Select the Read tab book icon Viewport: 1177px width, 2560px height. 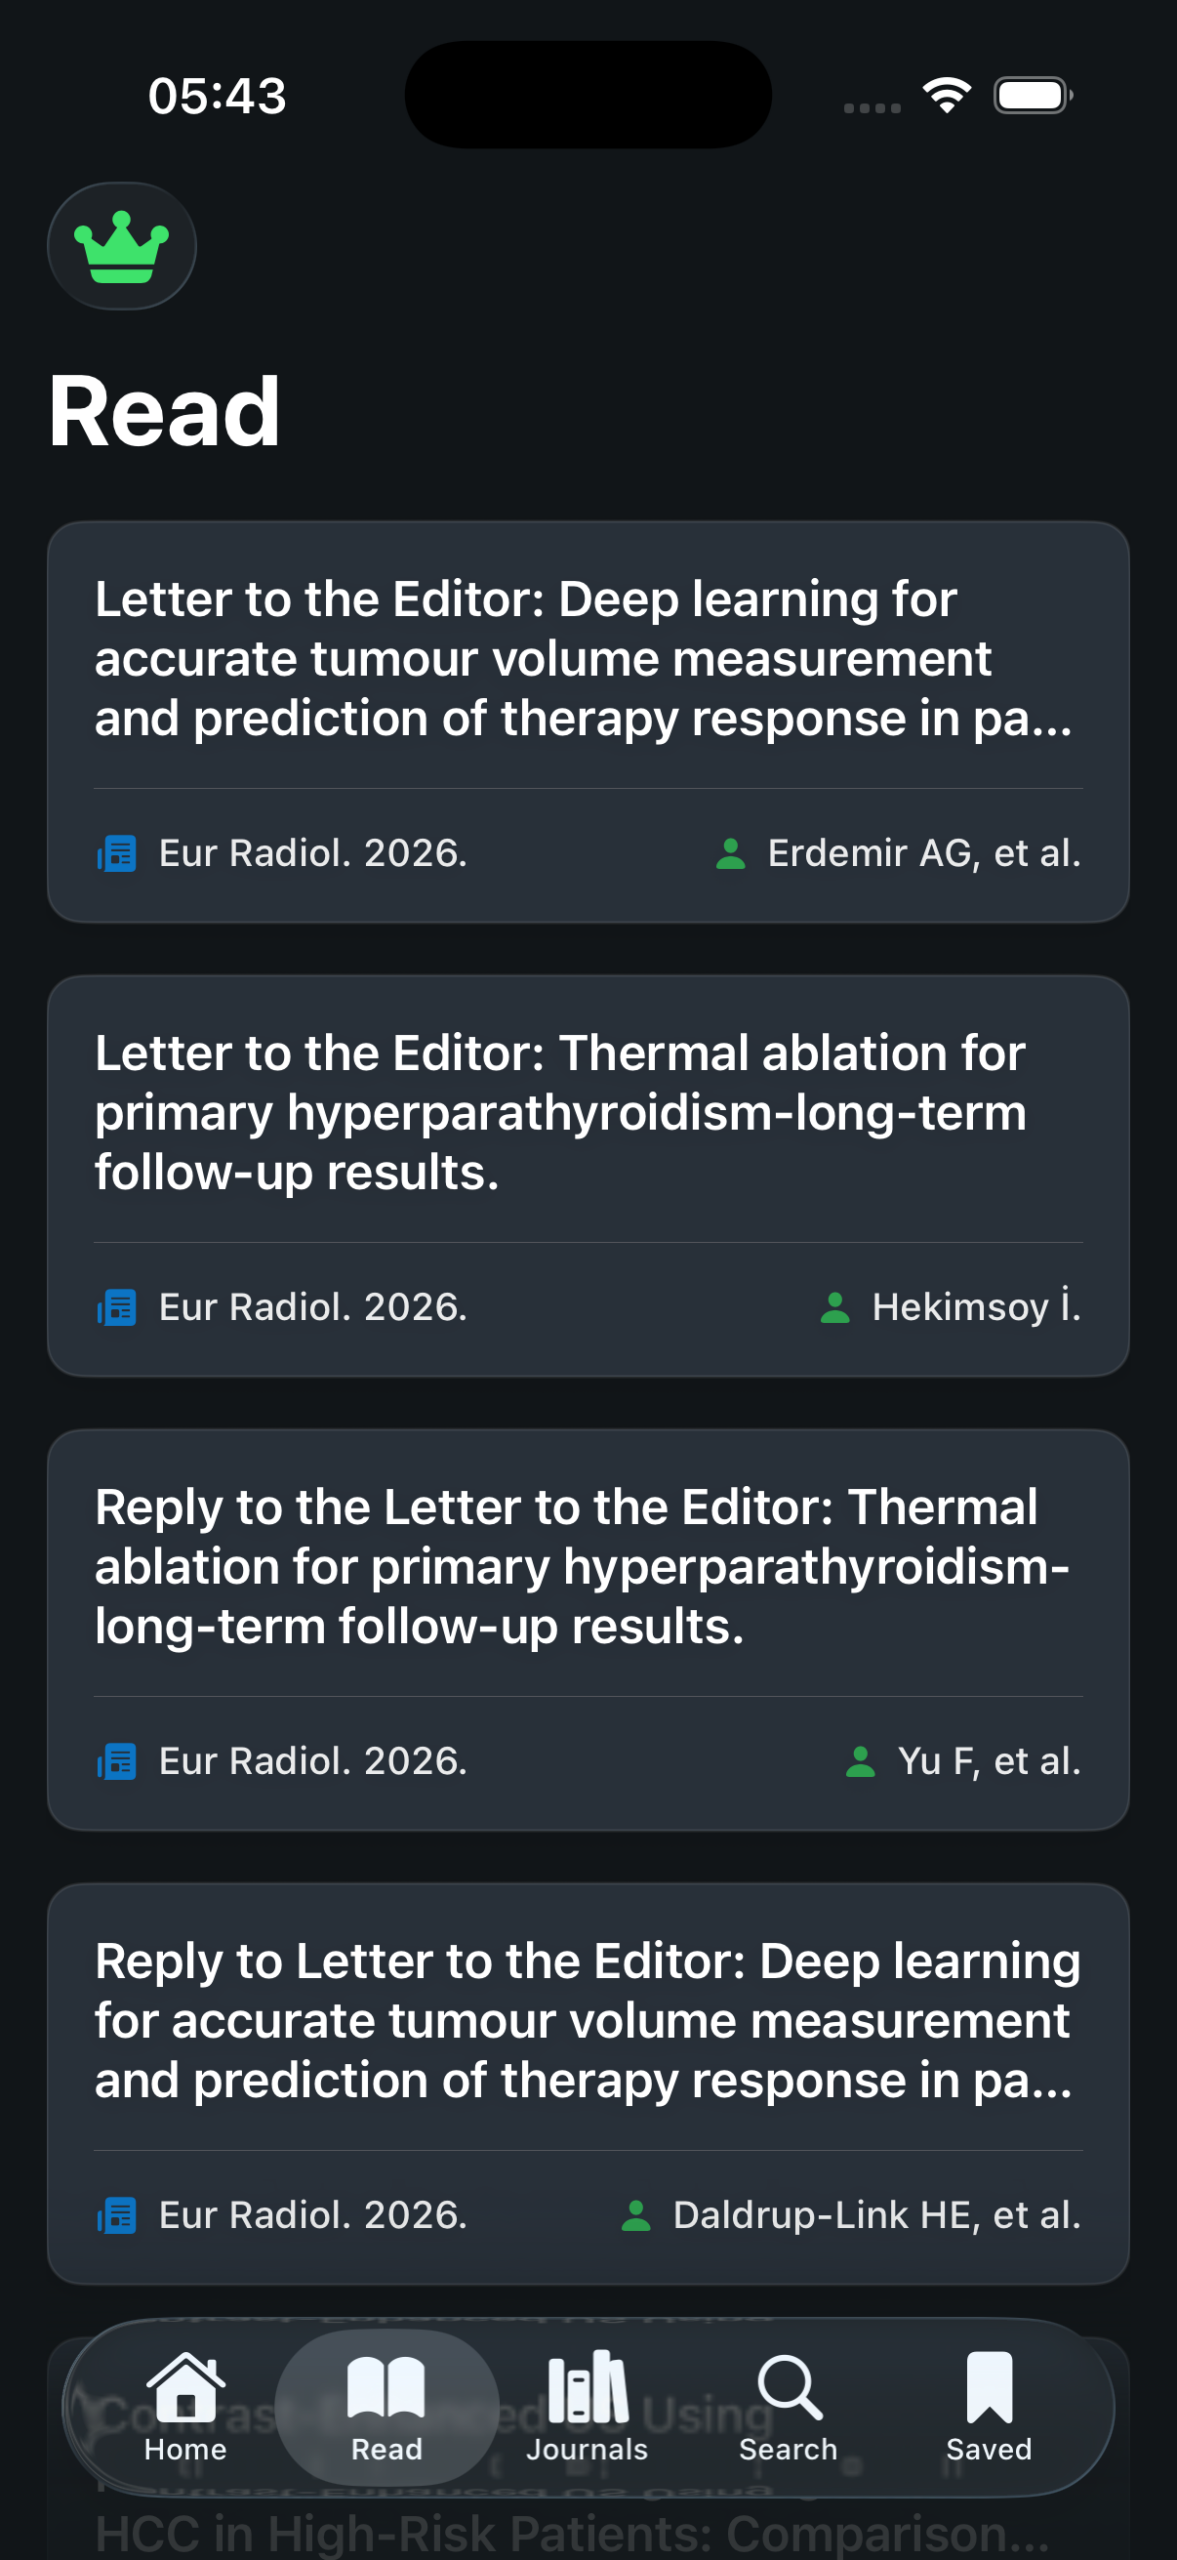[386, 2389]
